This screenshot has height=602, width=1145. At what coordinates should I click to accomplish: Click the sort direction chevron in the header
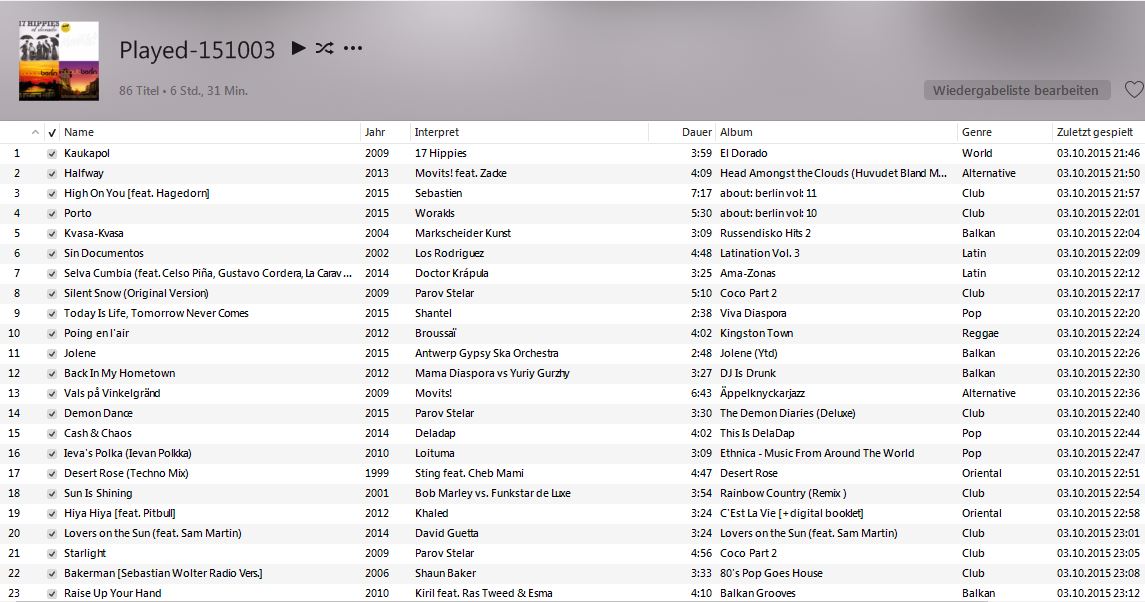click(33, 131)
